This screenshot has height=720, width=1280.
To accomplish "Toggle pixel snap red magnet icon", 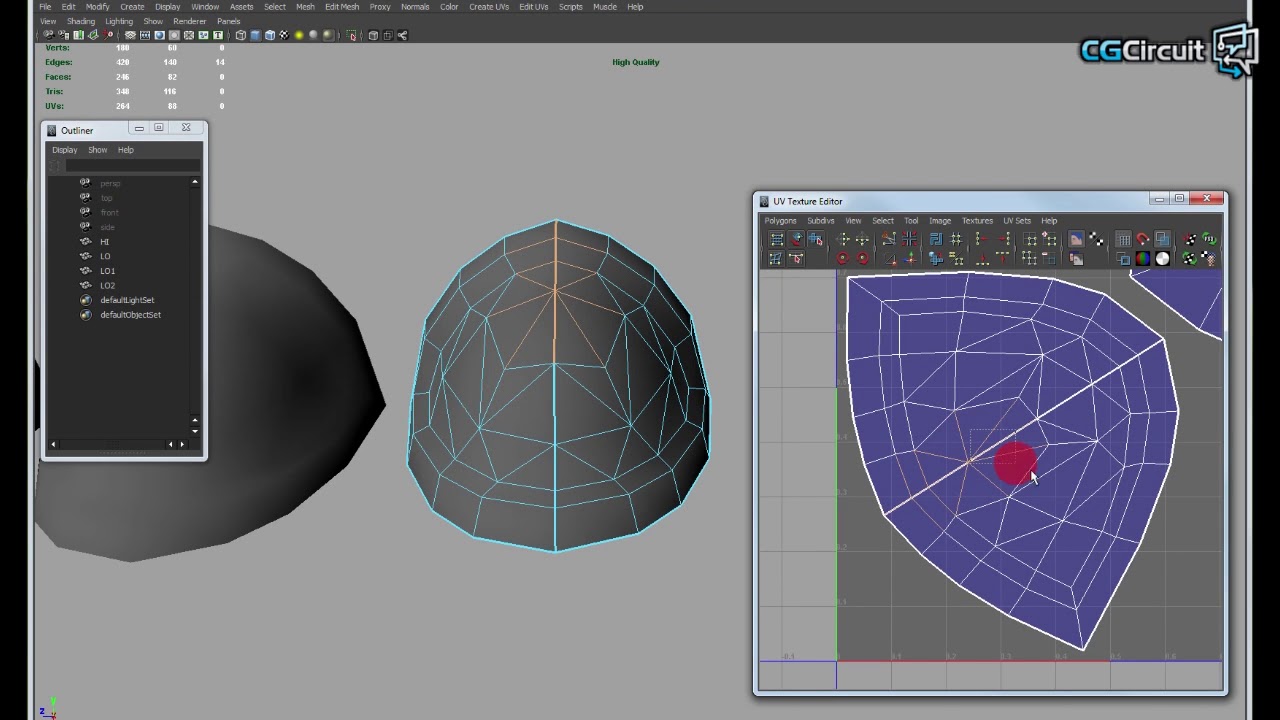I will click(x=1143, y=239).
